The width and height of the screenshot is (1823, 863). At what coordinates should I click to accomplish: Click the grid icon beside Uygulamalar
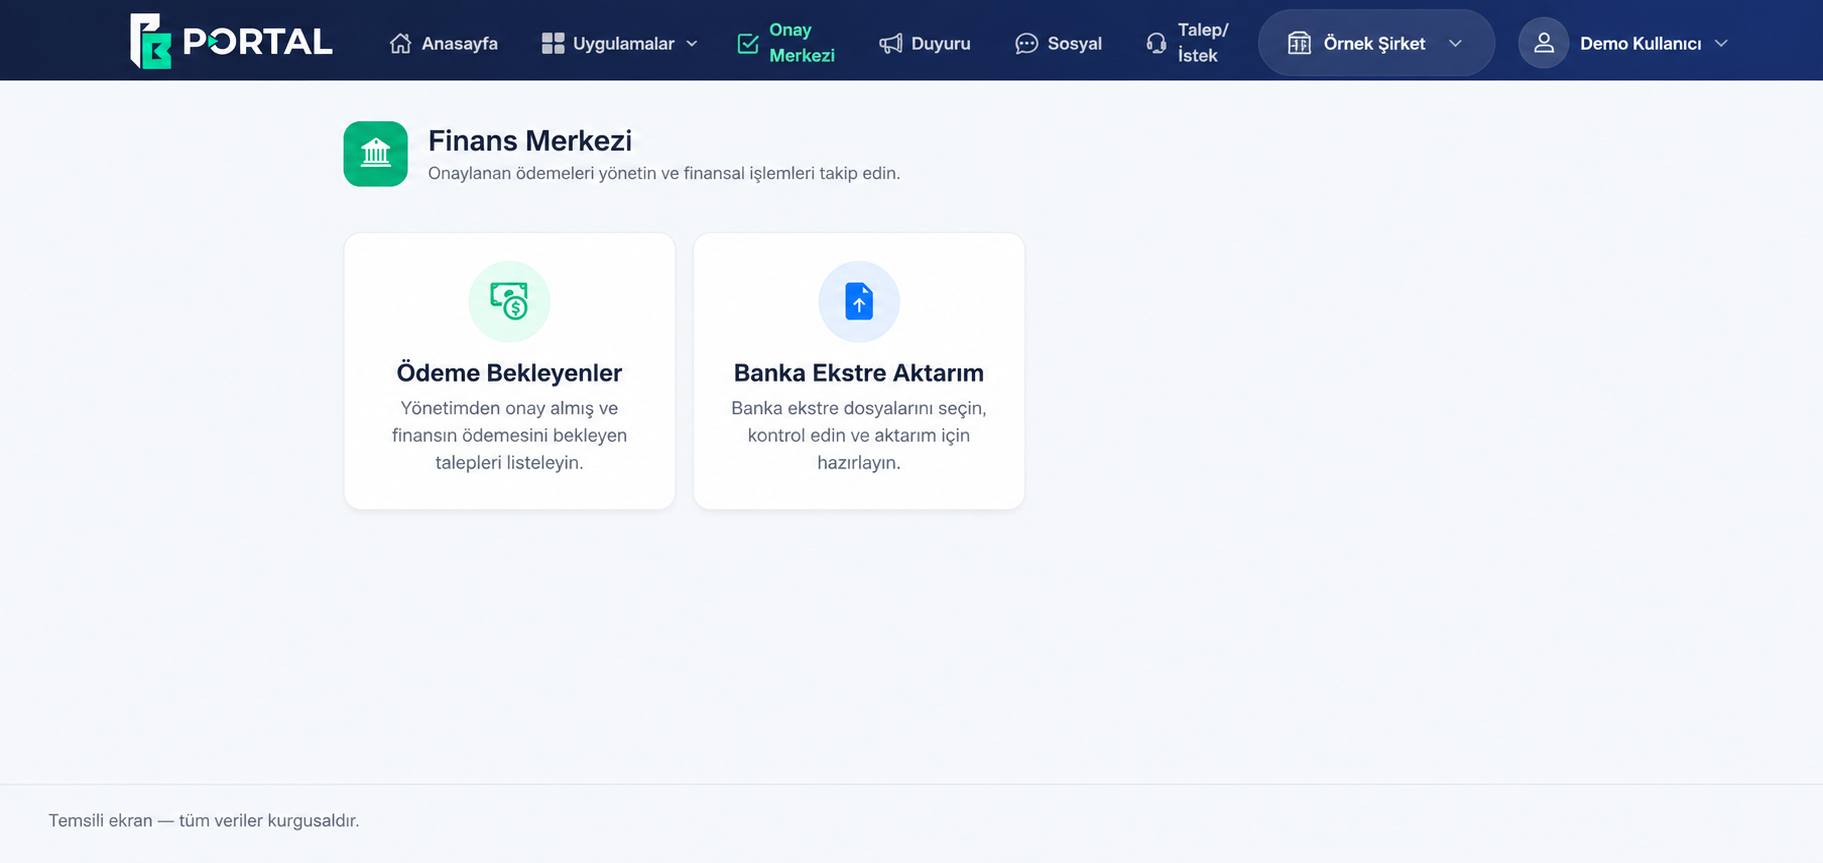click(x=553, y=43)
